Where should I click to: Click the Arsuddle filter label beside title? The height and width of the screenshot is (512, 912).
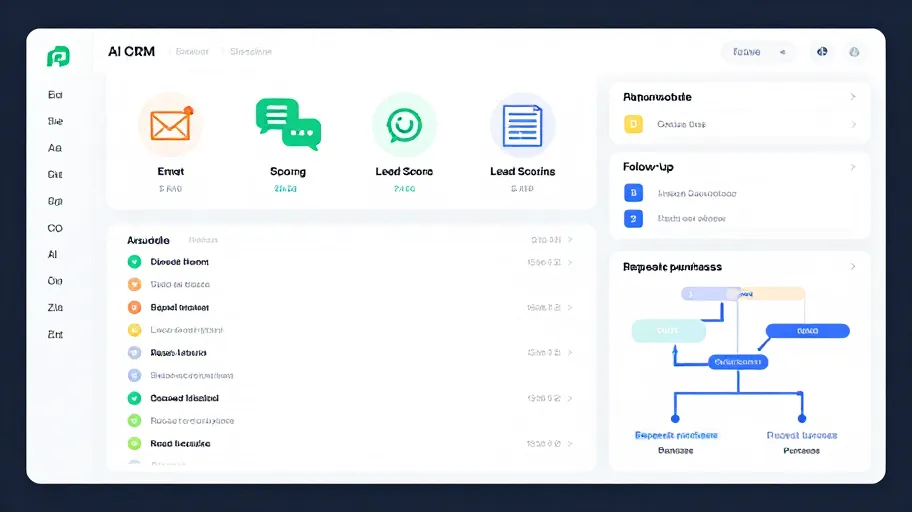pos(203,240)
